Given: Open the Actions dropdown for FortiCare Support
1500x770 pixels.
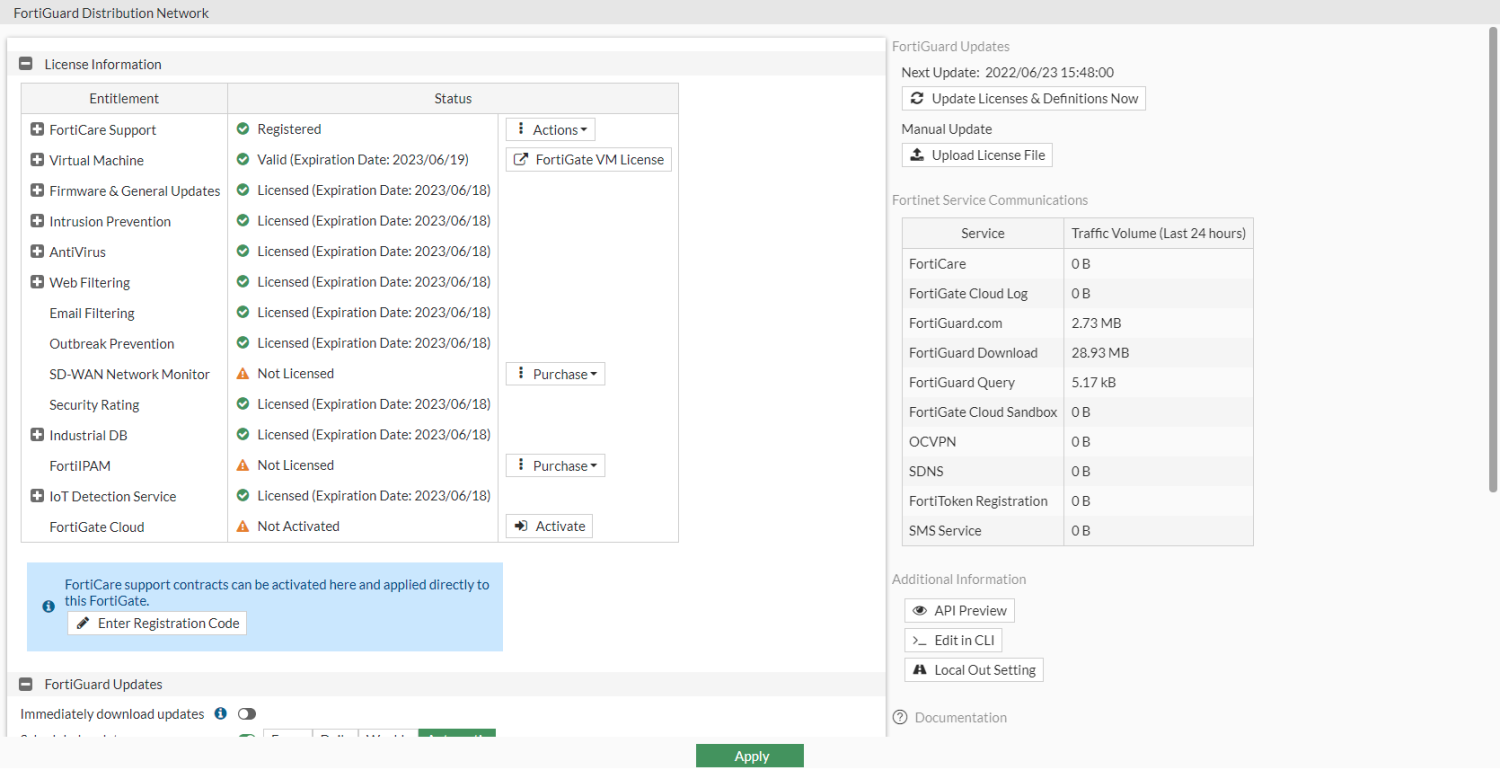Looking at the screenshot, I should coord(549,128).
